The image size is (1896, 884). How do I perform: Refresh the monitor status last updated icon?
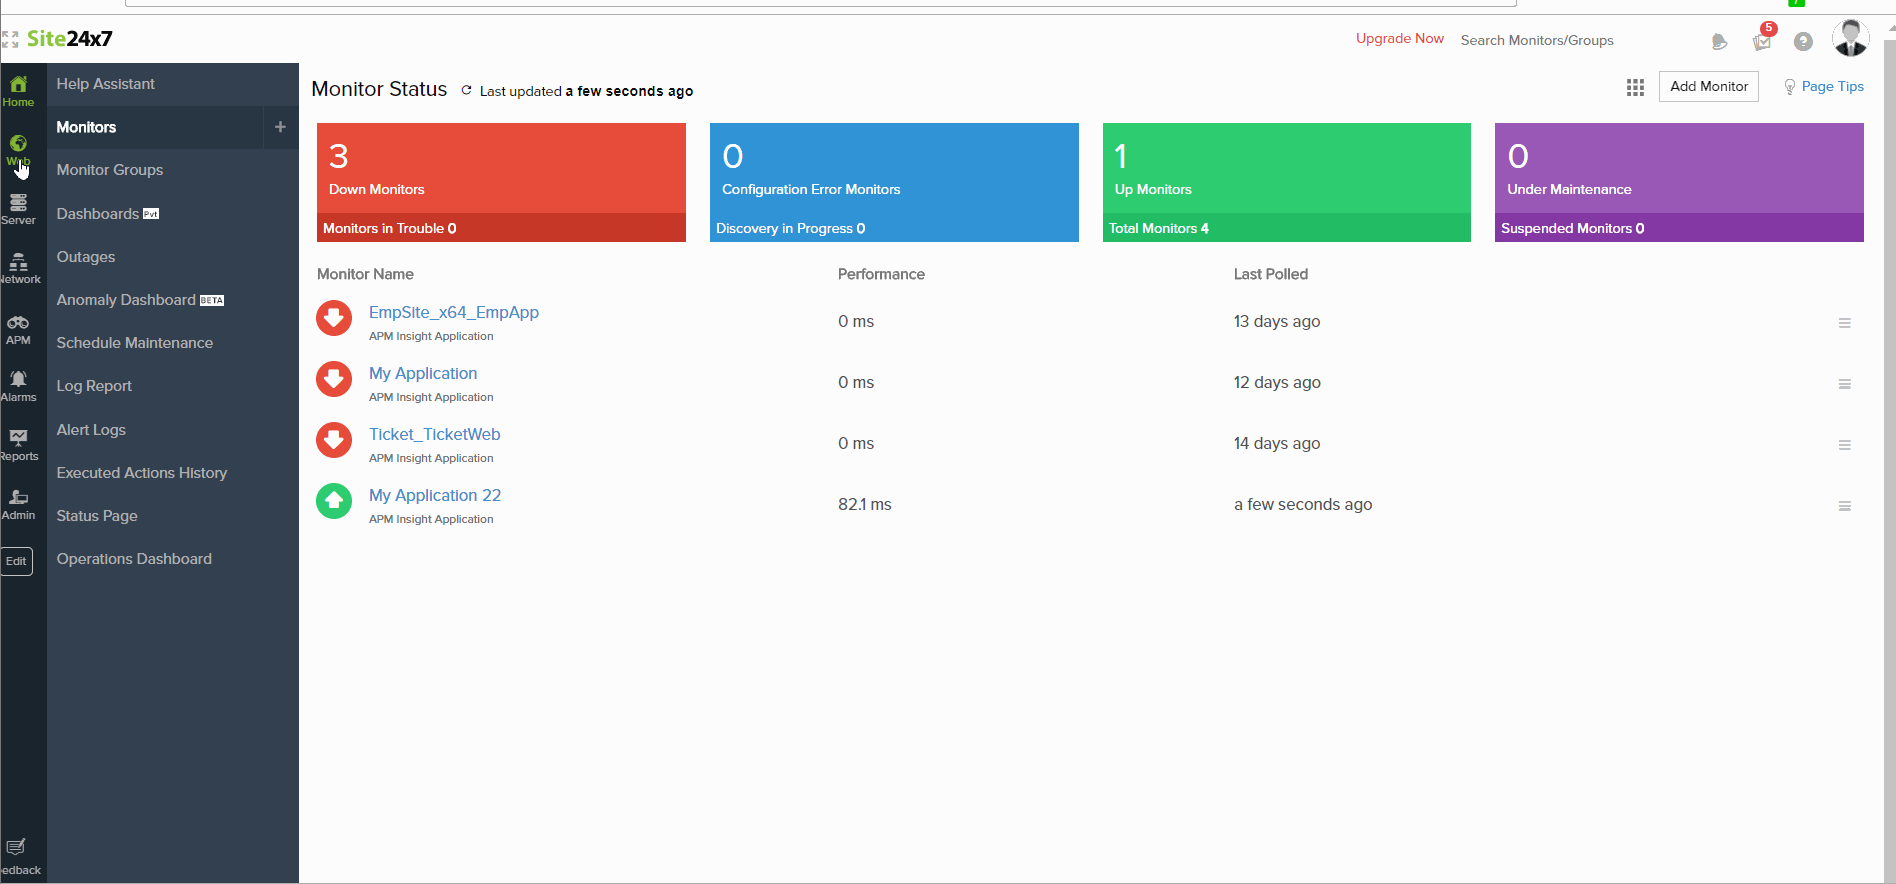pos(466,90)
